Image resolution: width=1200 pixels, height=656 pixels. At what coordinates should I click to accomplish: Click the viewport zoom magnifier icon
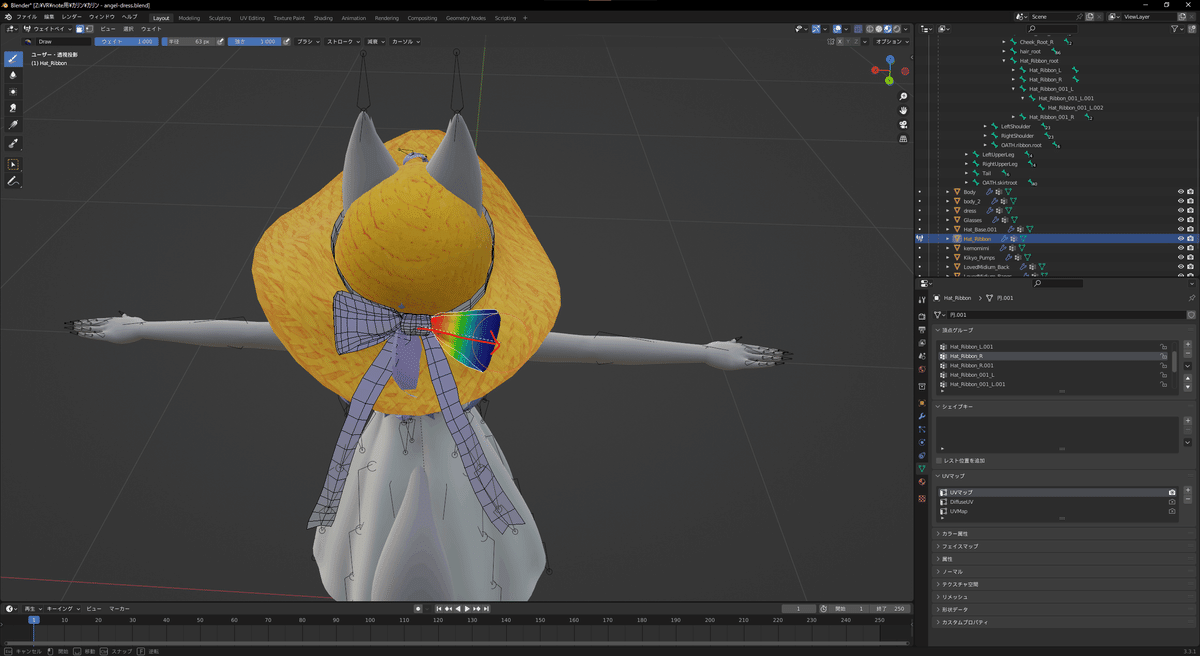(903, 97)
